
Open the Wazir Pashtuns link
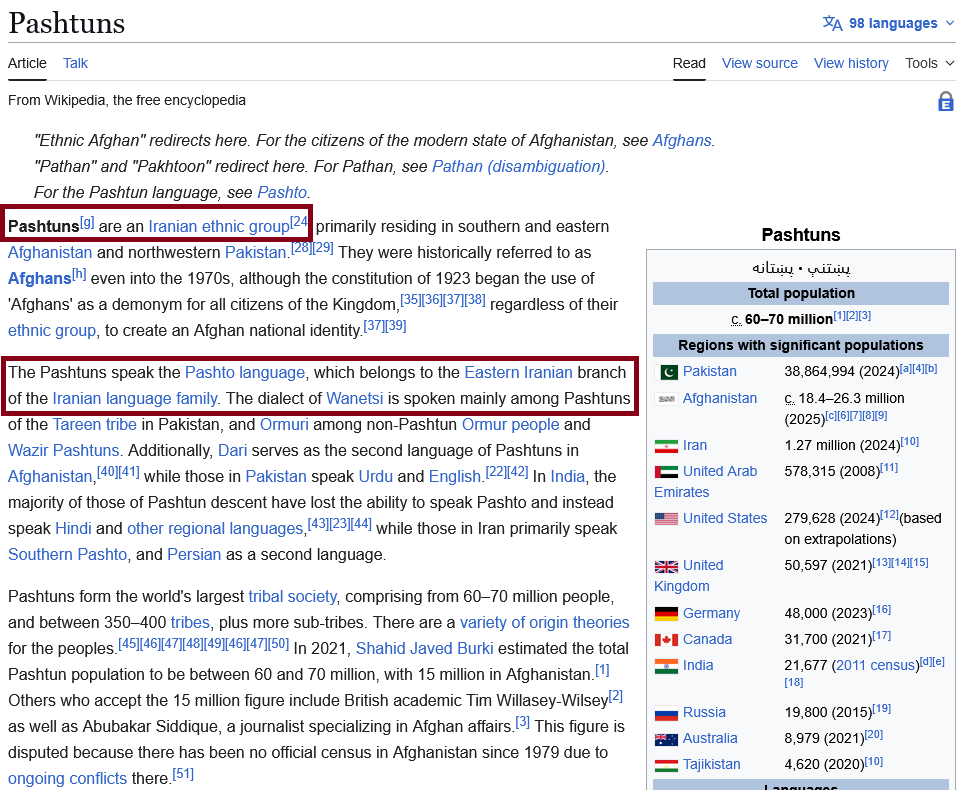coord(64,450)
